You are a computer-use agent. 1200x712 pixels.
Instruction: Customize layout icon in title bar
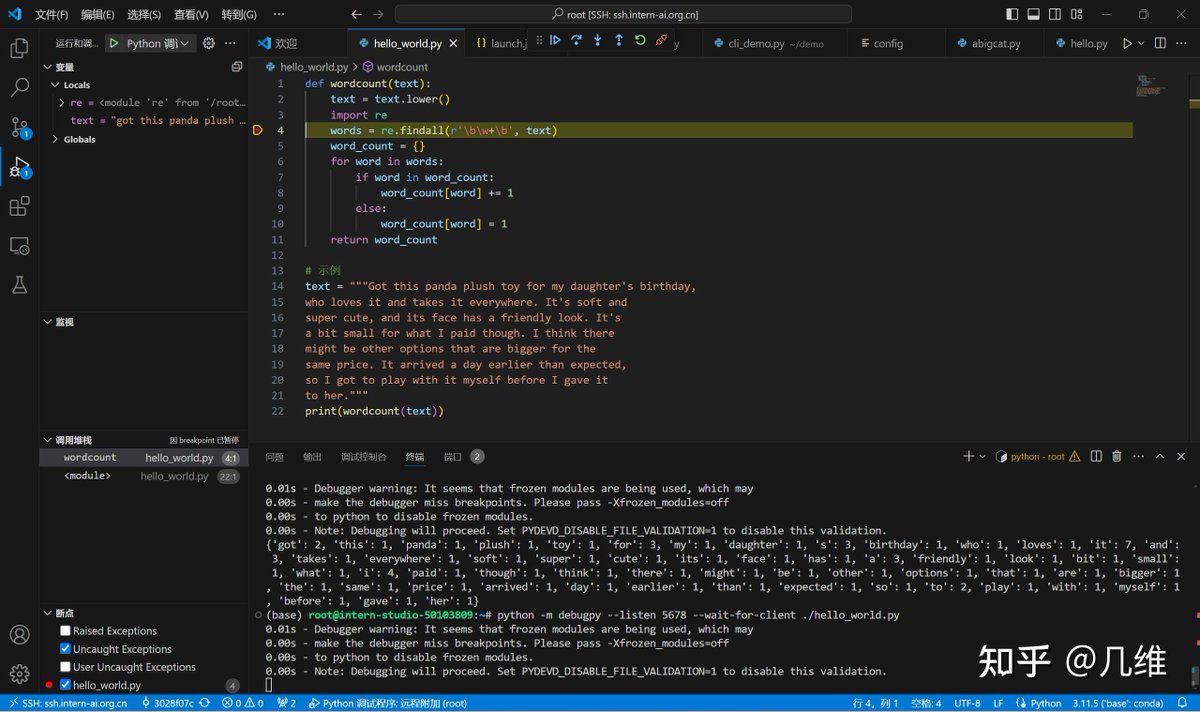coord(1075,14)
